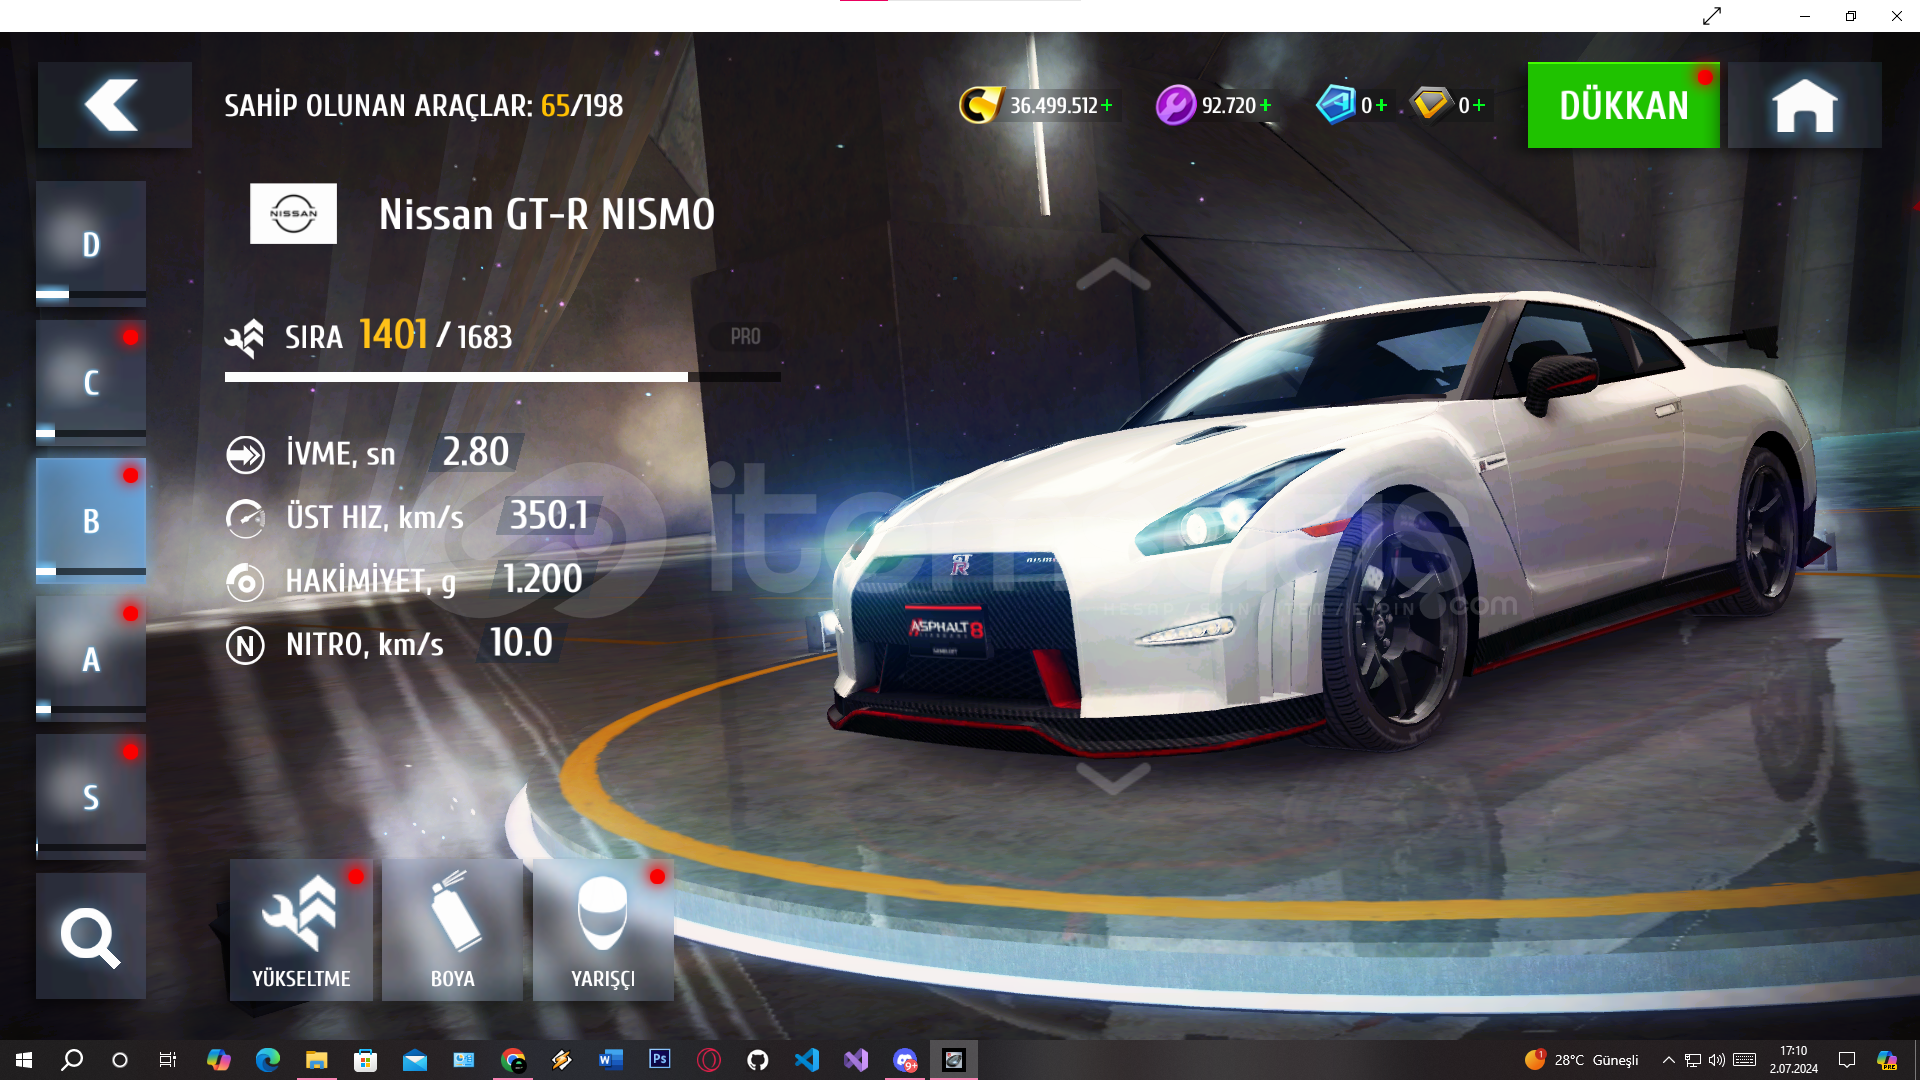
Task: Select the B class tab
Action: pos(91,519)
